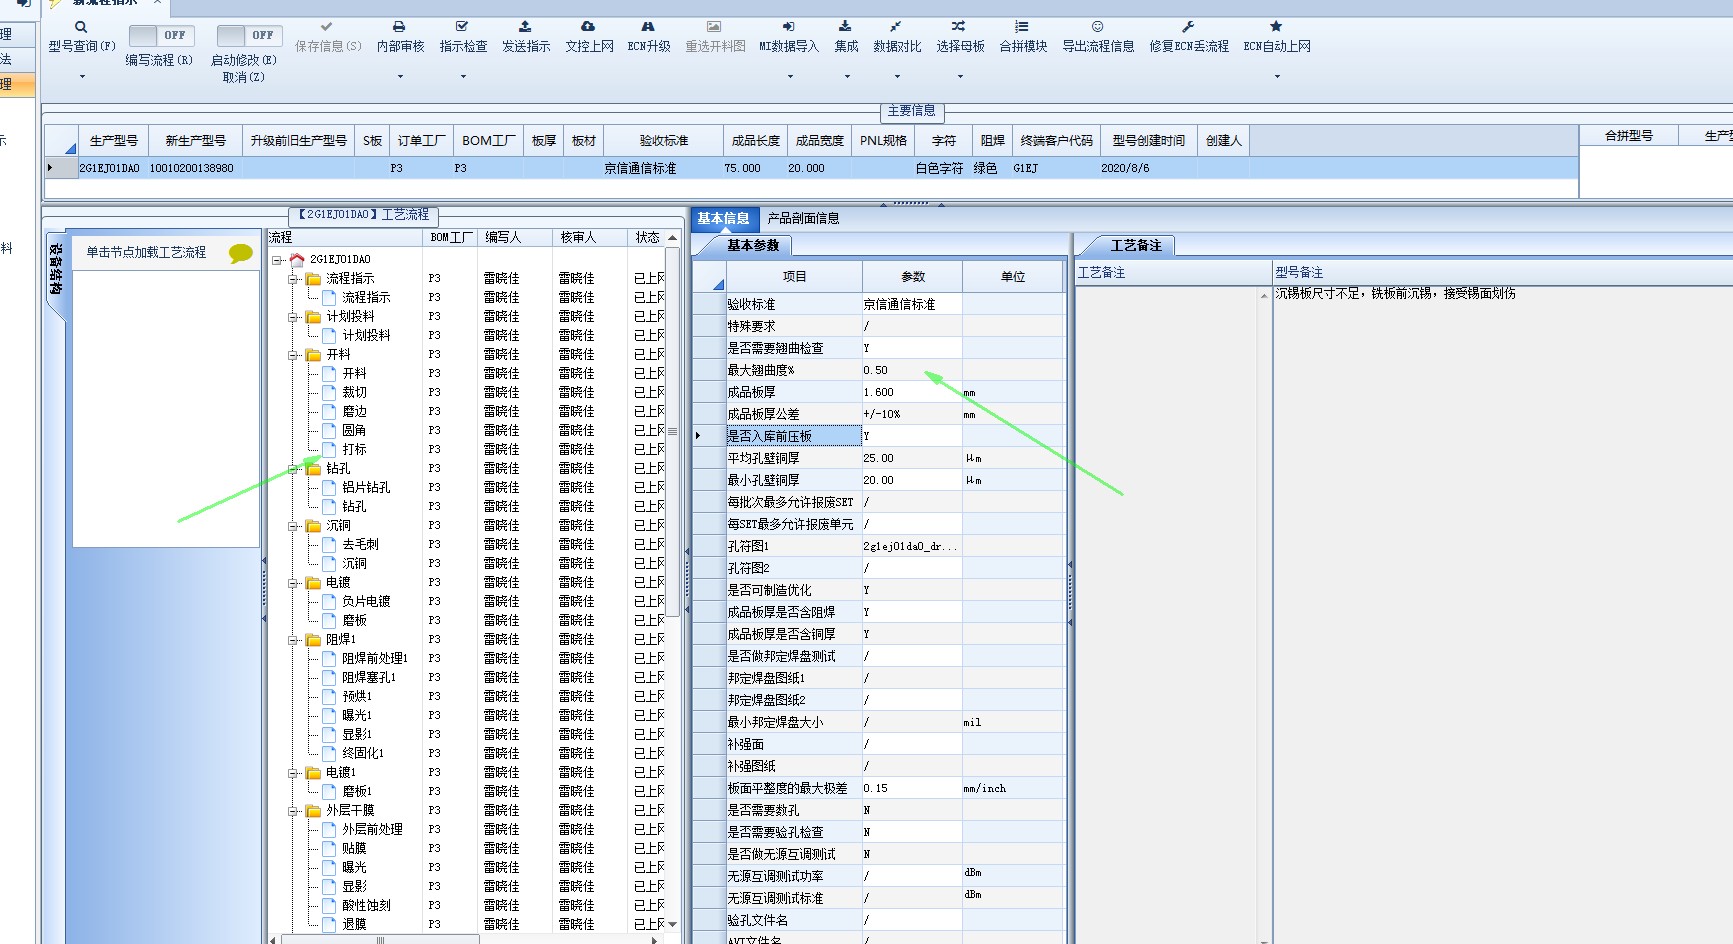Toggle the 启动修改(E) OFF switch

(250, 36)
